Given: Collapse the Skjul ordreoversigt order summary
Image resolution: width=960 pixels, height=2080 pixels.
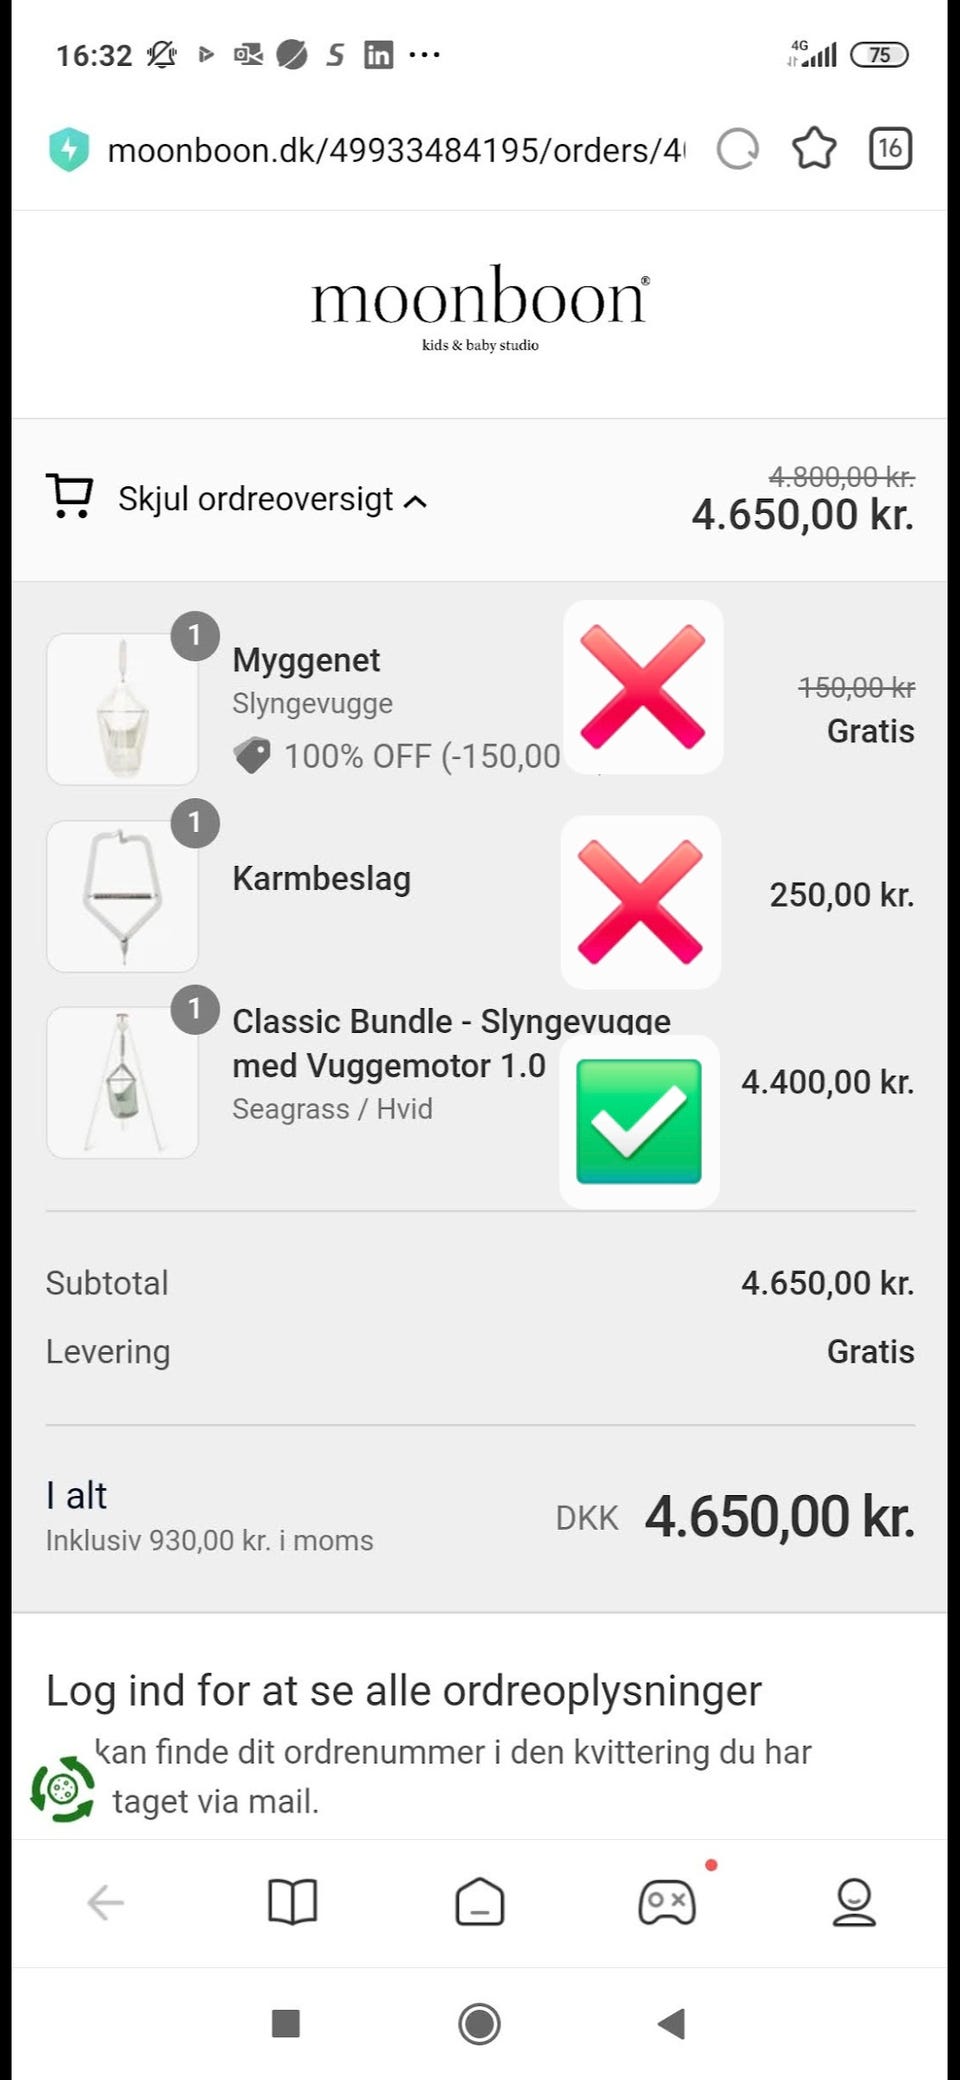Looking at the screenshot, I should [x=256, y=498].
